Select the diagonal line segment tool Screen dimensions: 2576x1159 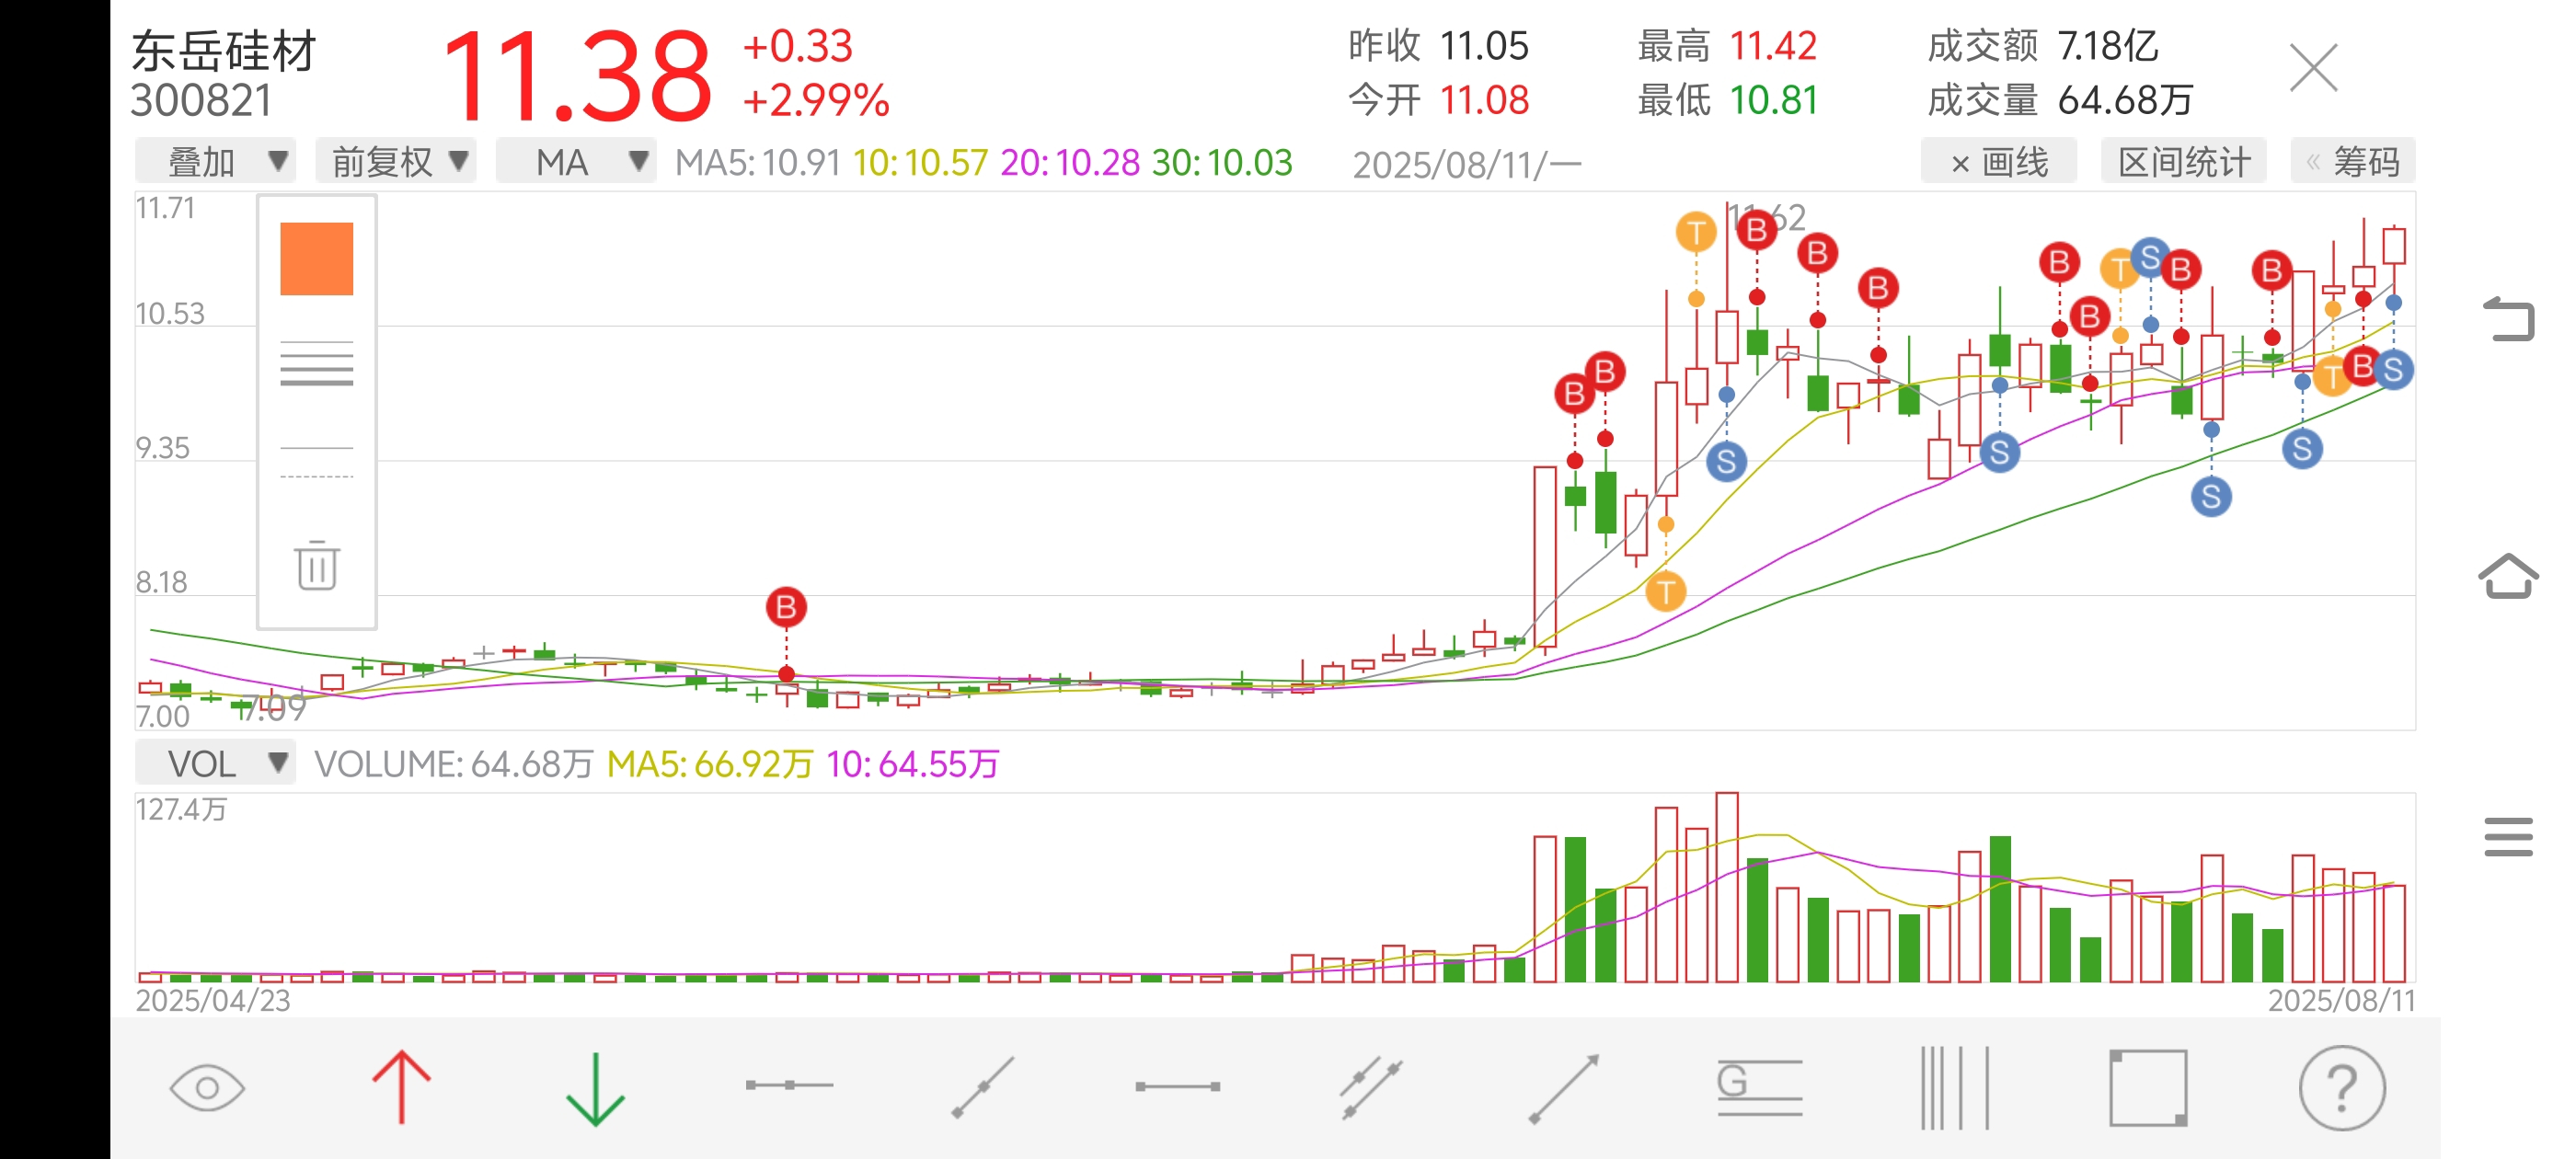983,1087
